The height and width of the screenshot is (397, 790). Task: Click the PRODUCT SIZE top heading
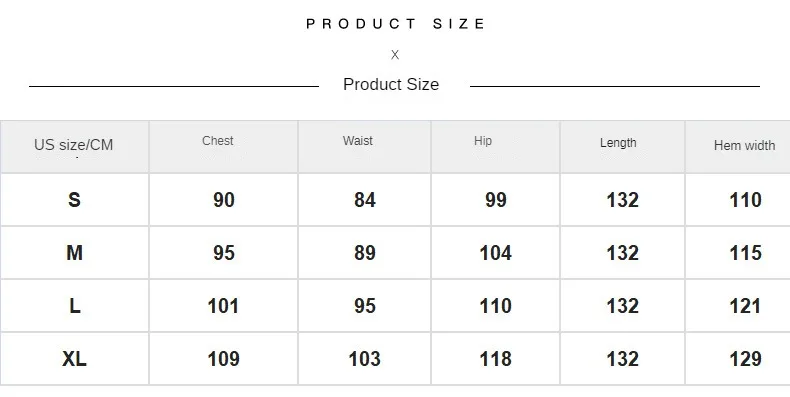[396, 24]
